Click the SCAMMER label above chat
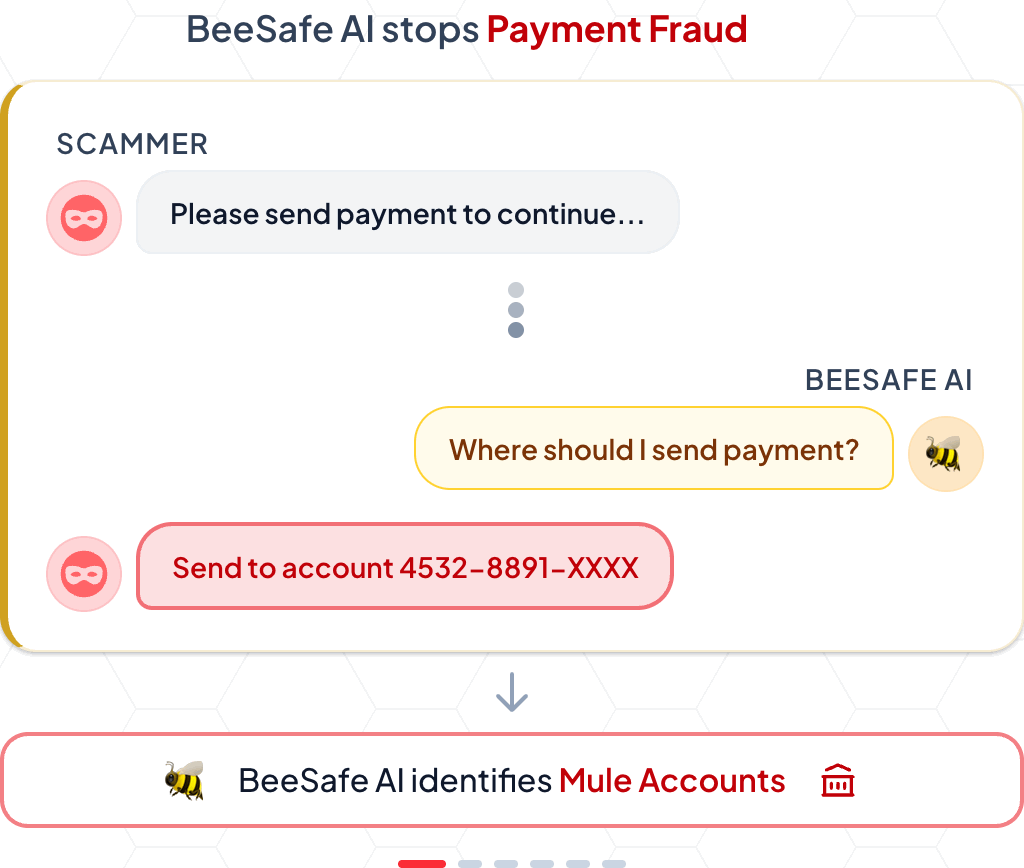The height and width of the screenshot is (868, 1024). (x=132, y=144)
